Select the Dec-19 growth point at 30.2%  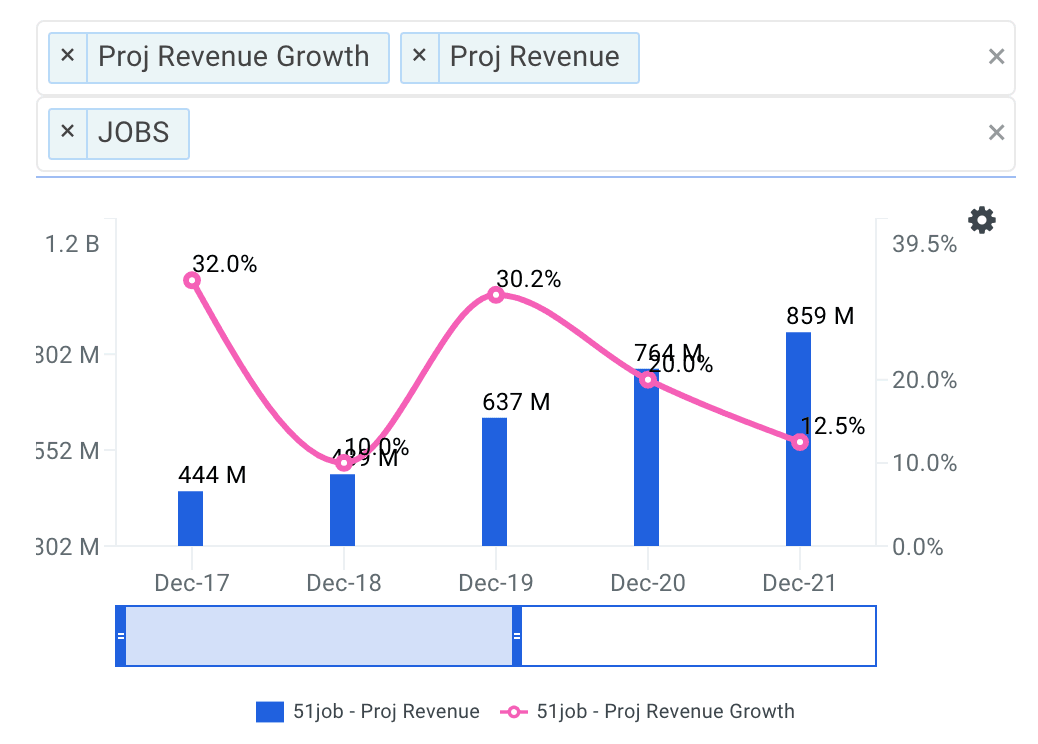point(495,295)
